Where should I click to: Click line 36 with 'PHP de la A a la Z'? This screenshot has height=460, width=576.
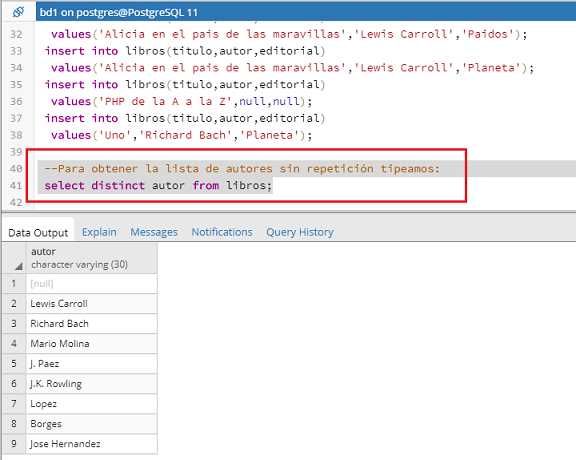[181, 101]
